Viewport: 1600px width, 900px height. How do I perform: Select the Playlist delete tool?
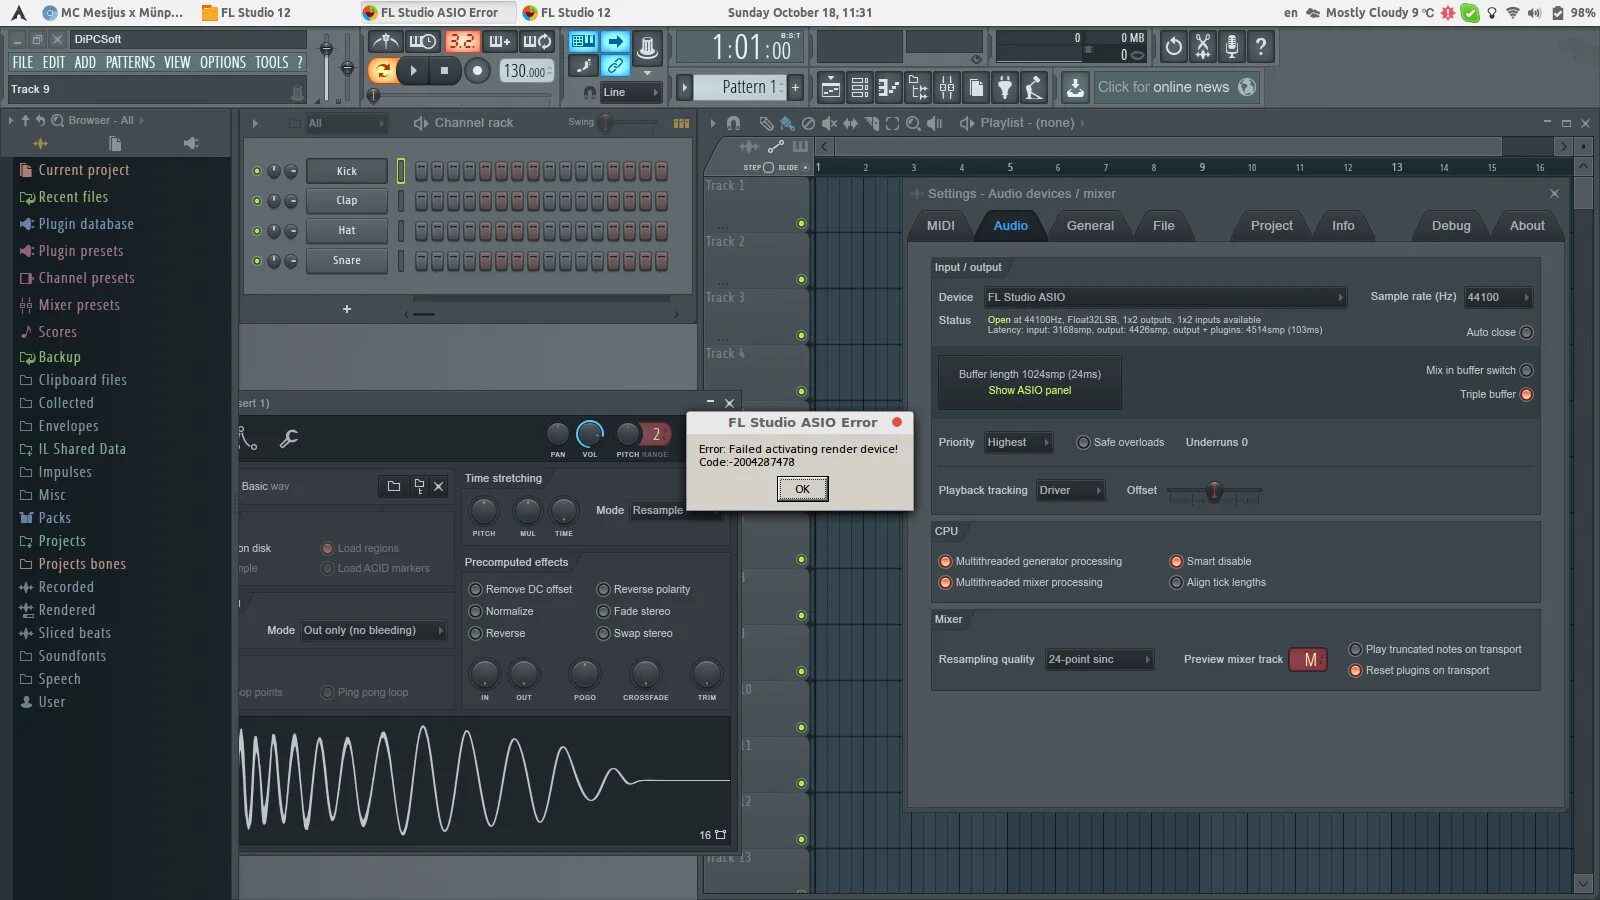click(x=808, y=123)
